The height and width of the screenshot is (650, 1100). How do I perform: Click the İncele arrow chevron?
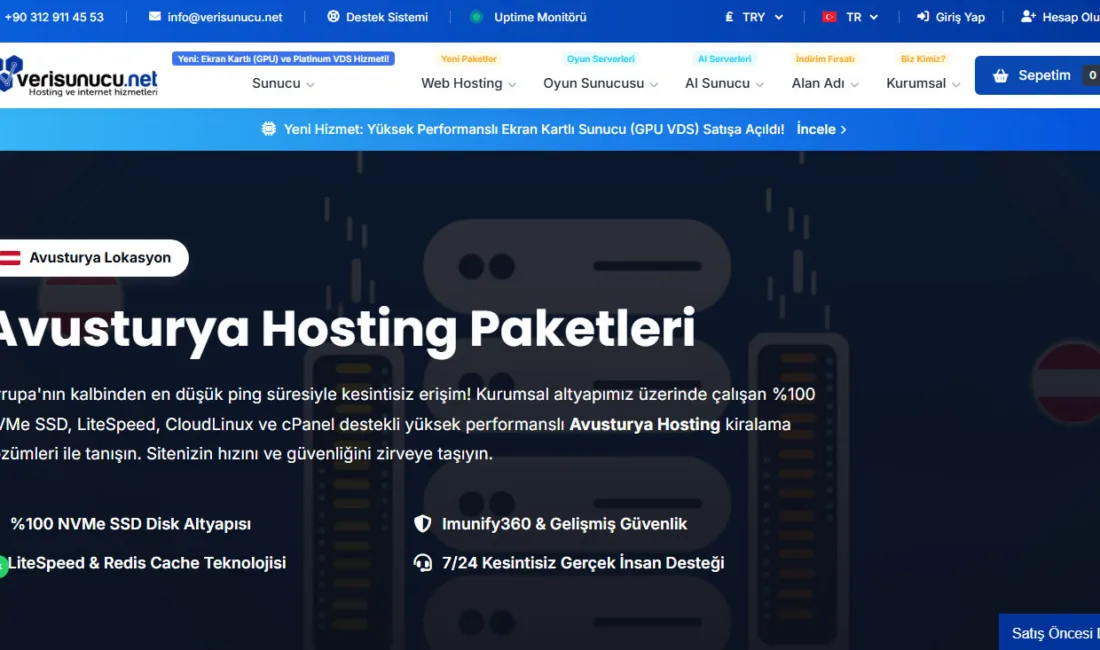click(x=843, y=130)
